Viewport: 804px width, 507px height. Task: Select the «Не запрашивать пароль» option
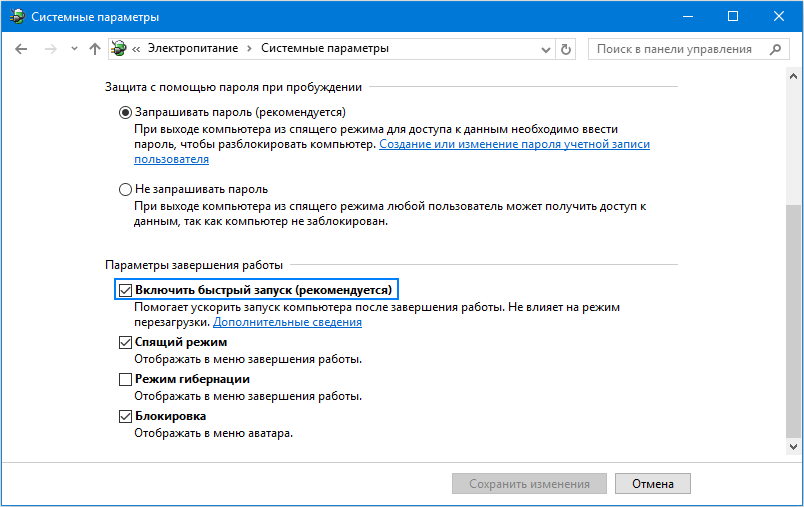125,189
